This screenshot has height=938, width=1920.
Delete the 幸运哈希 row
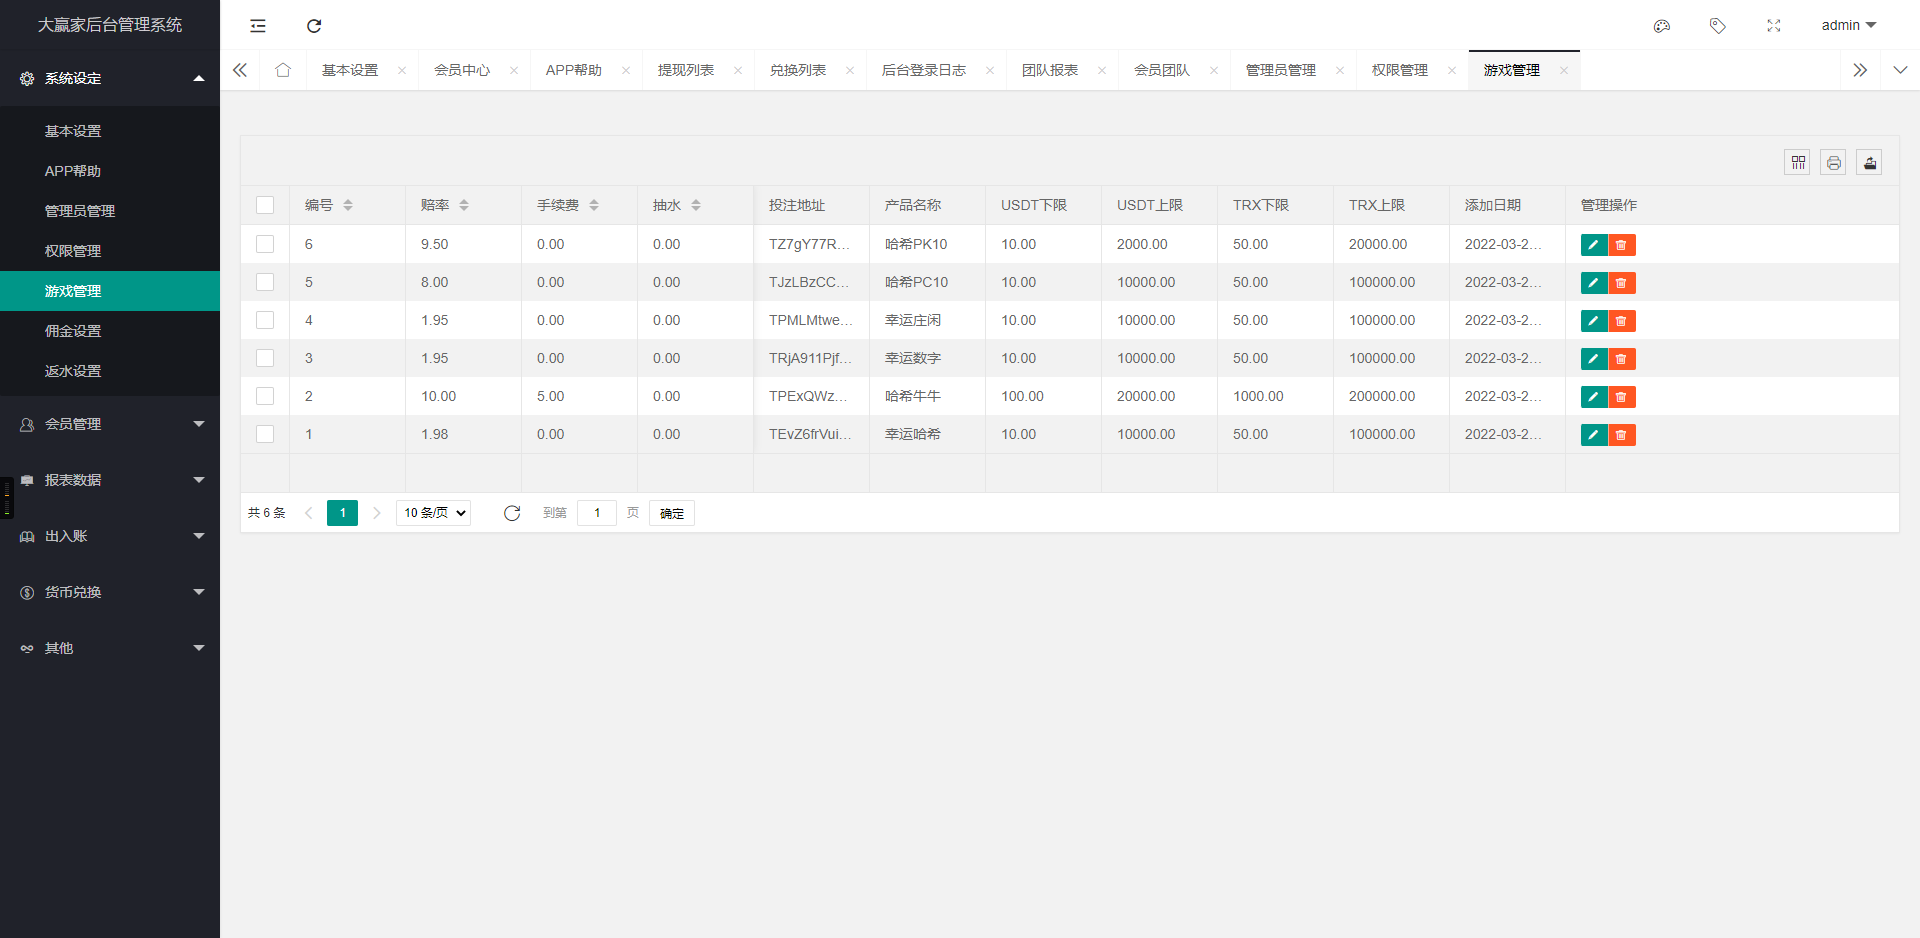[1622, 435]
